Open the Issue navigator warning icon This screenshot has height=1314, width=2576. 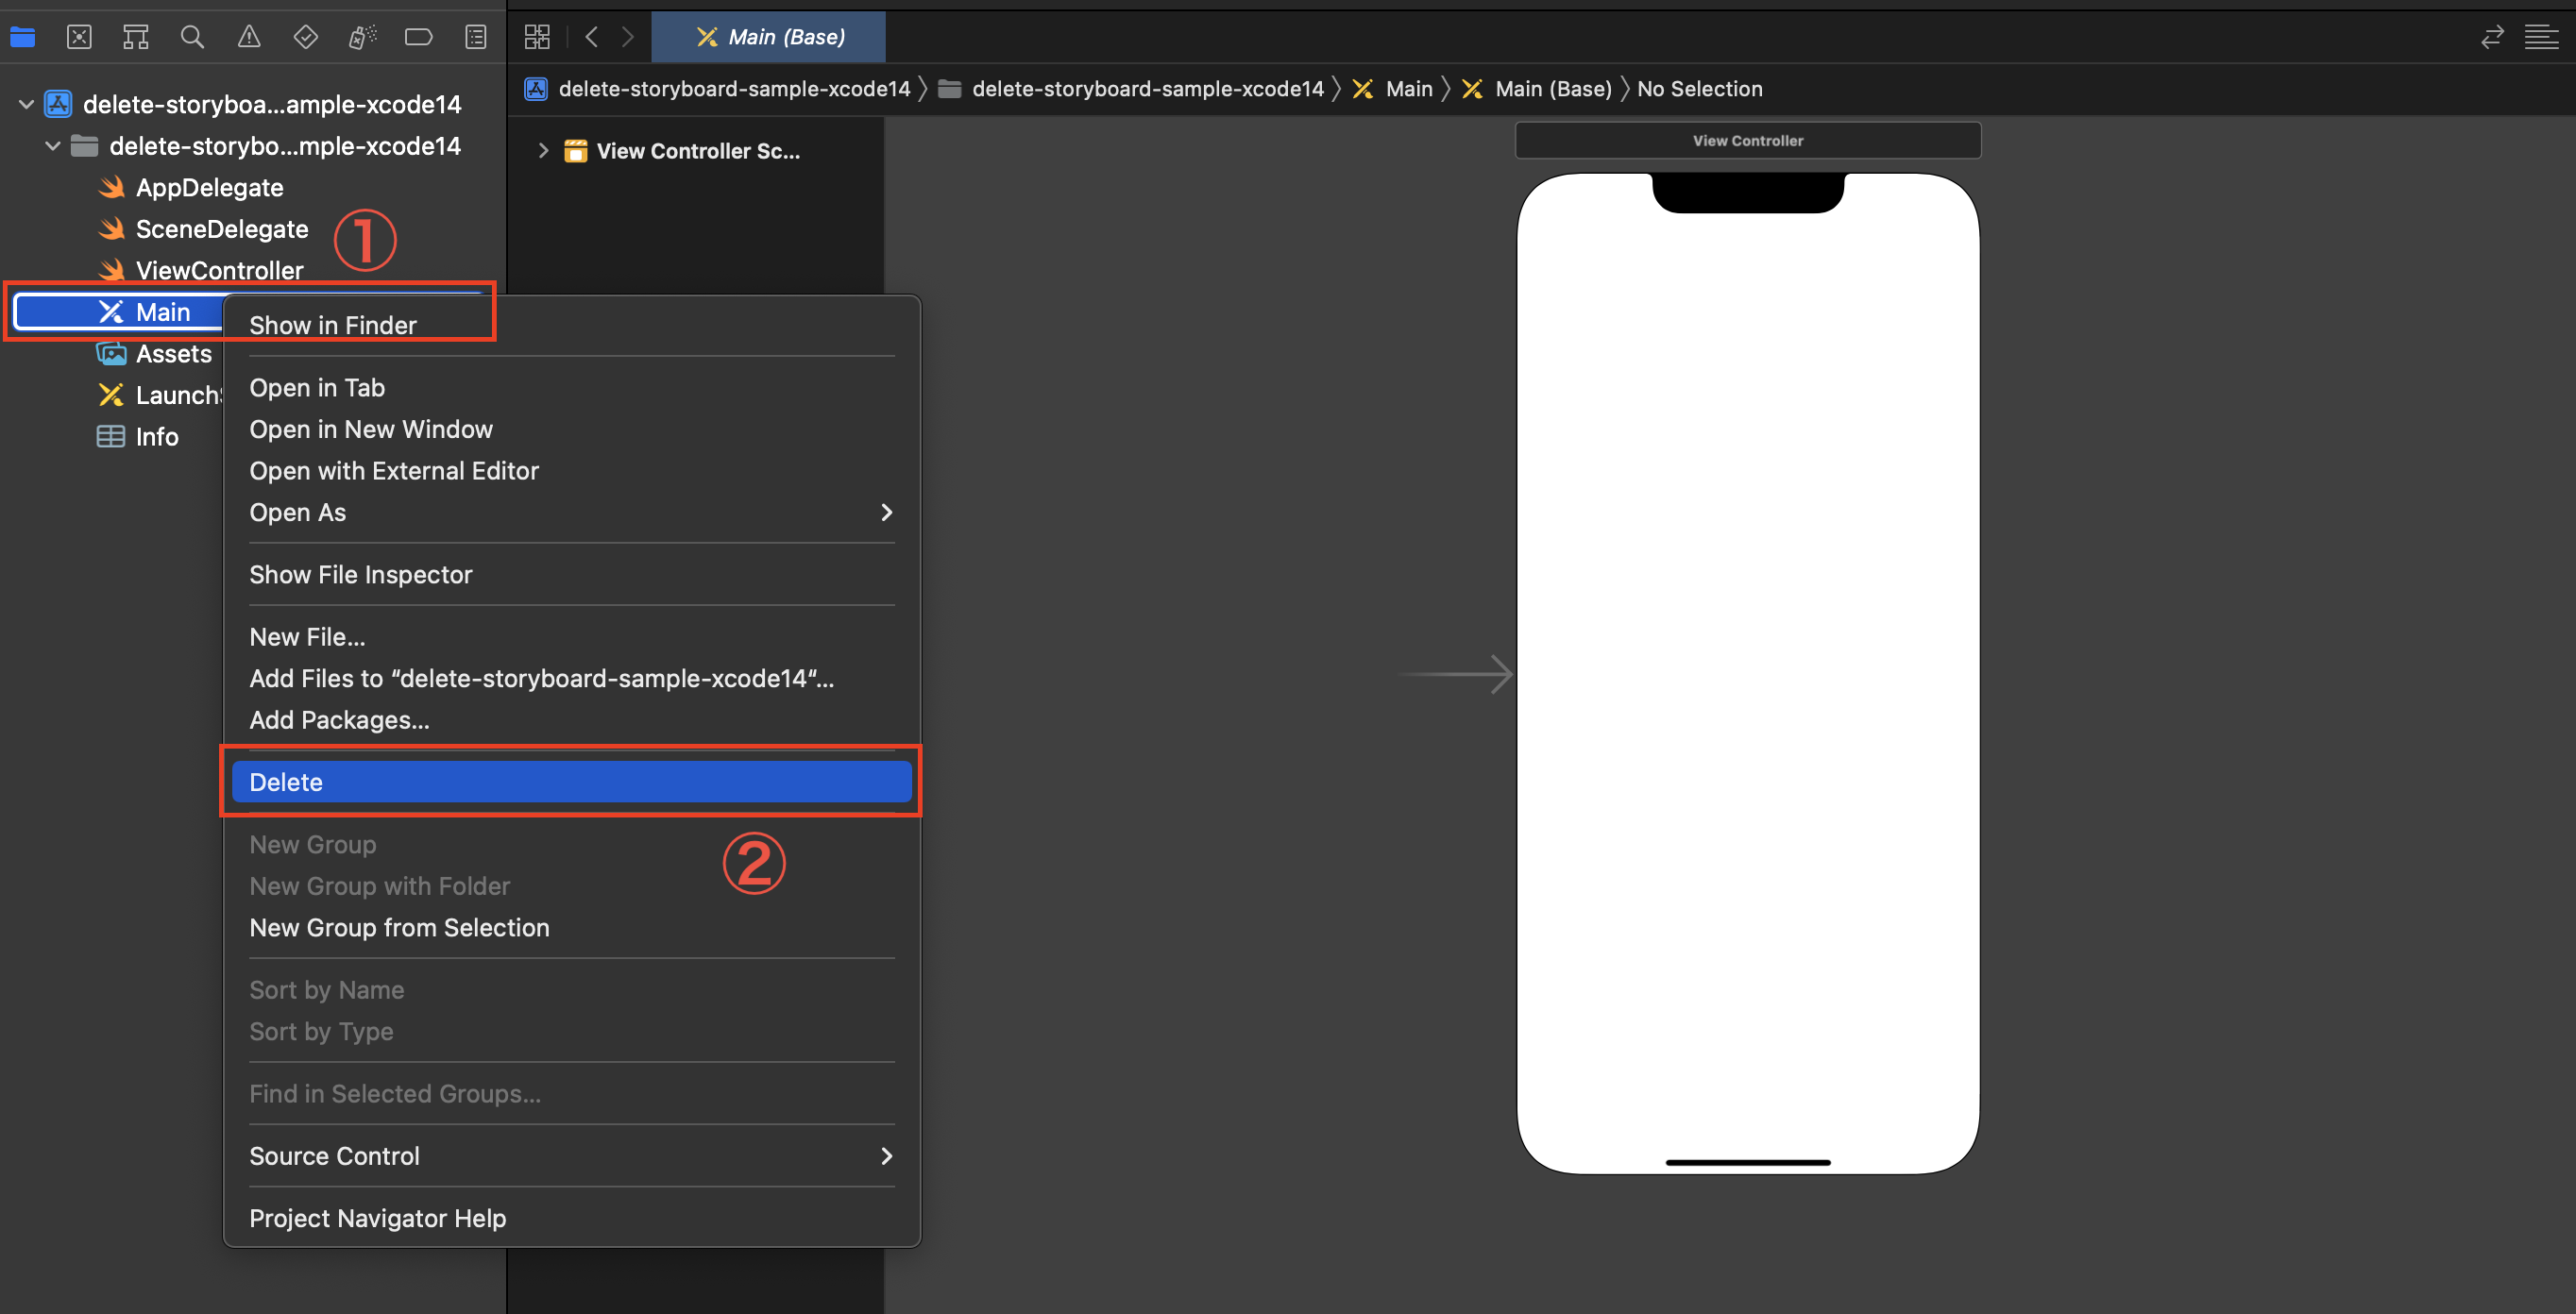[x=249, y=37]
